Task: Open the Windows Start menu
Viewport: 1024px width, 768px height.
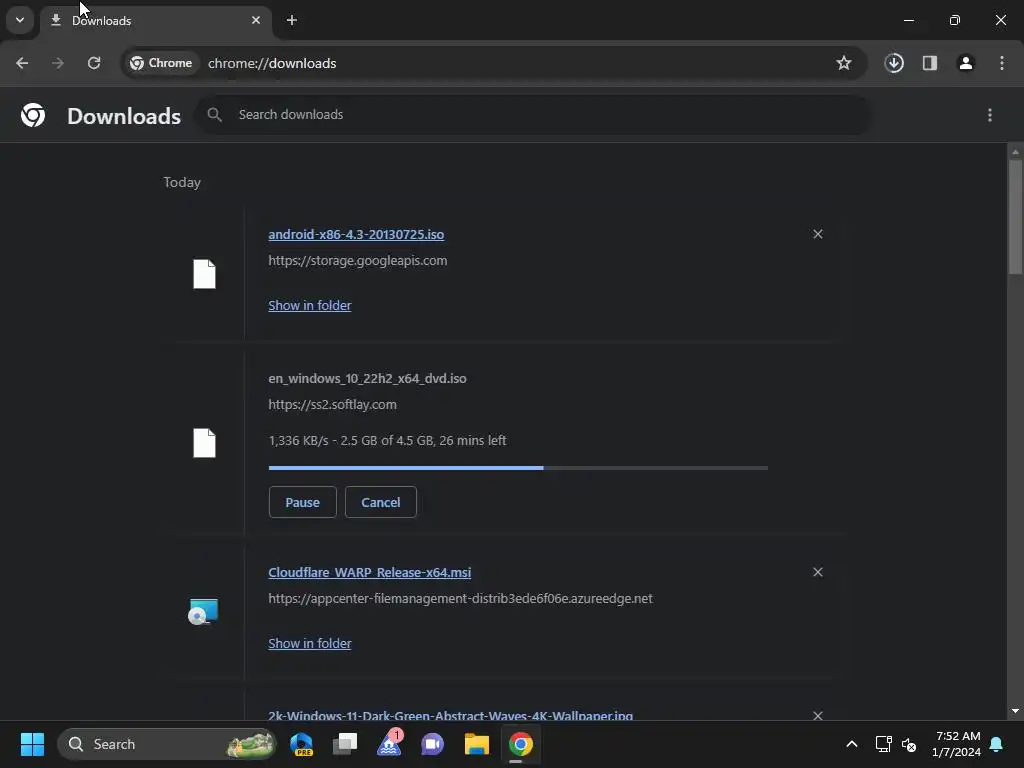Action: point(32,744)
